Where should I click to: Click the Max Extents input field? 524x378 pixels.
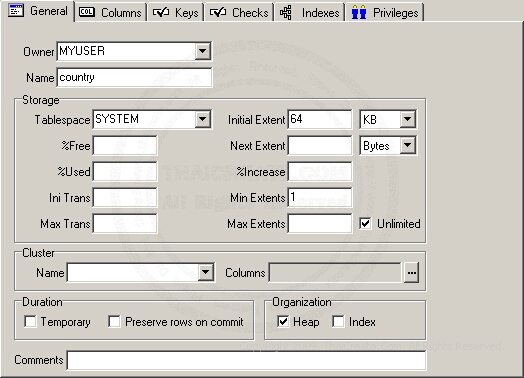coord(320,223)
